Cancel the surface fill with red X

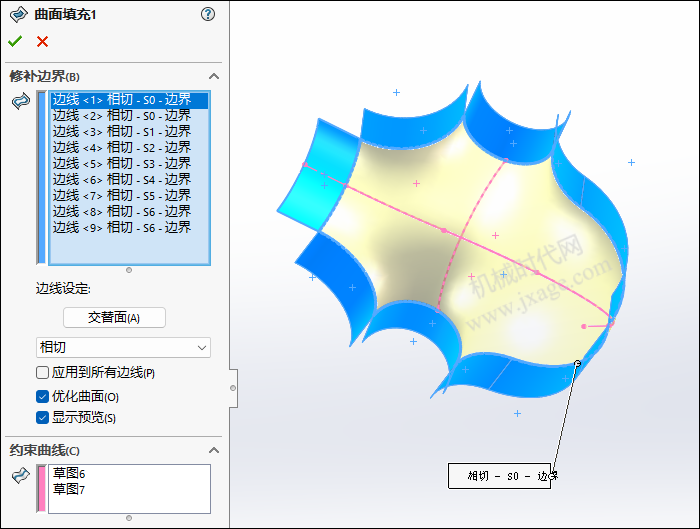point(42,42)
